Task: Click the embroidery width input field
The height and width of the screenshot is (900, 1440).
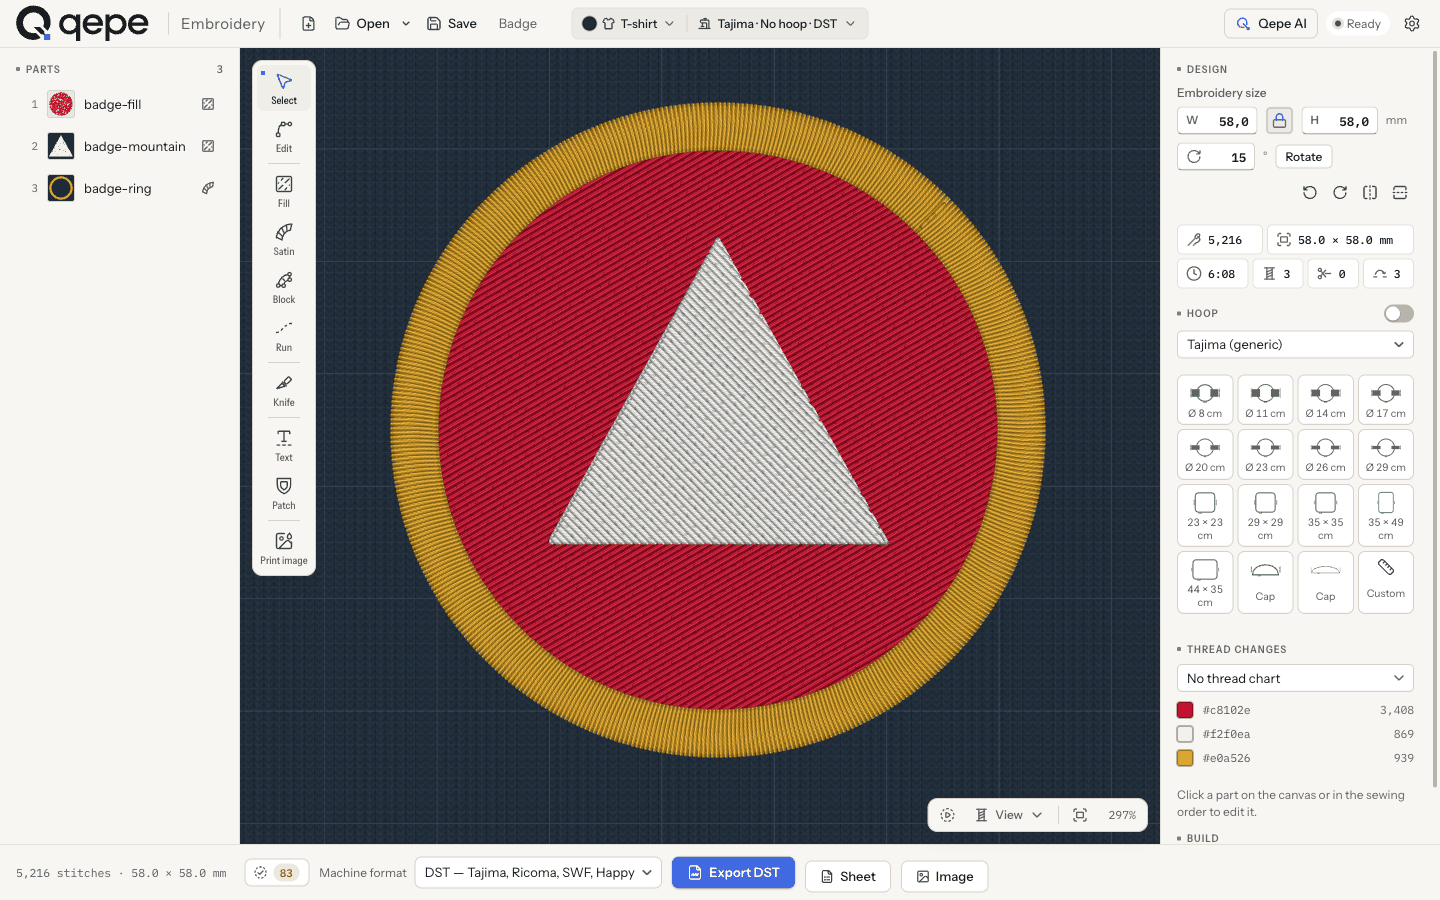Action: (1217, 121)
